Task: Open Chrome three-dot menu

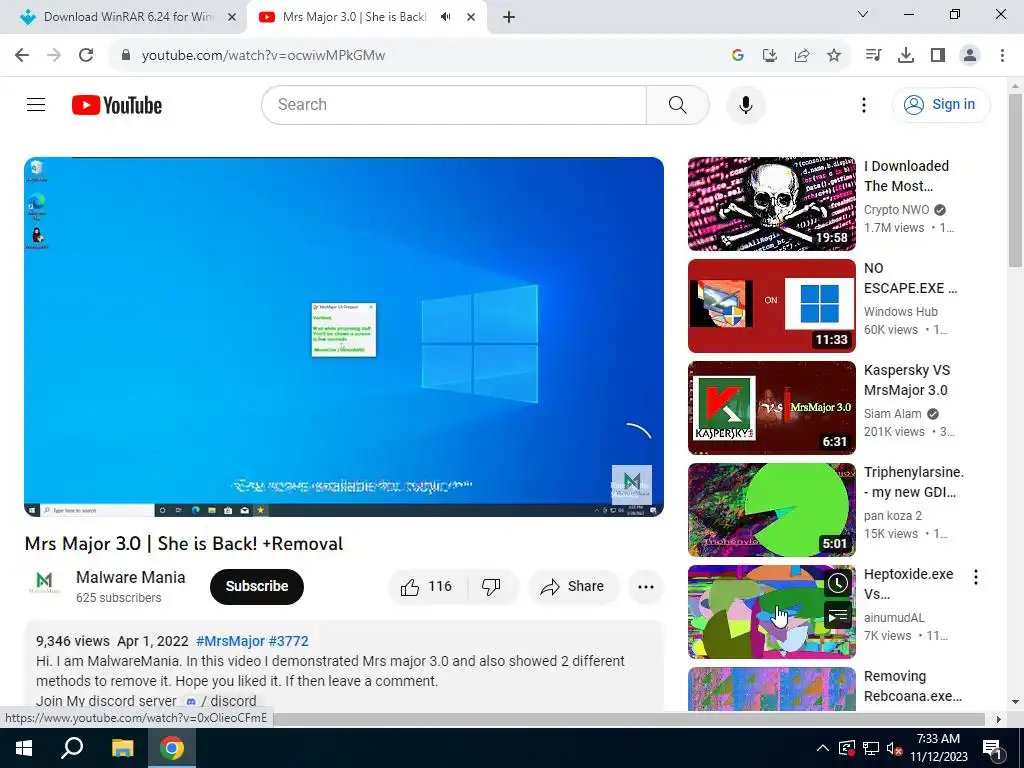Action: (x=1002, y=55)
